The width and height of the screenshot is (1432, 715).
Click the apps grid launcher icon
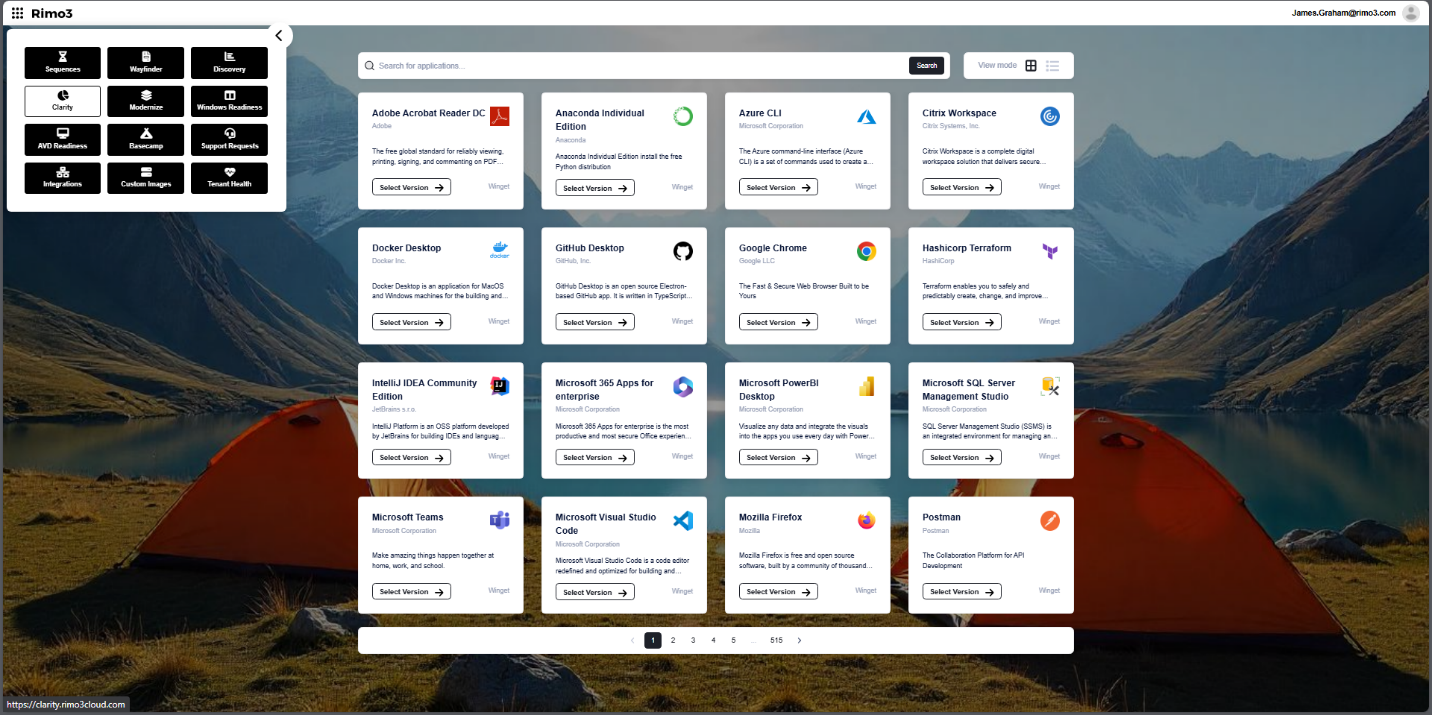pyautogui.click(x=17, y=13)
